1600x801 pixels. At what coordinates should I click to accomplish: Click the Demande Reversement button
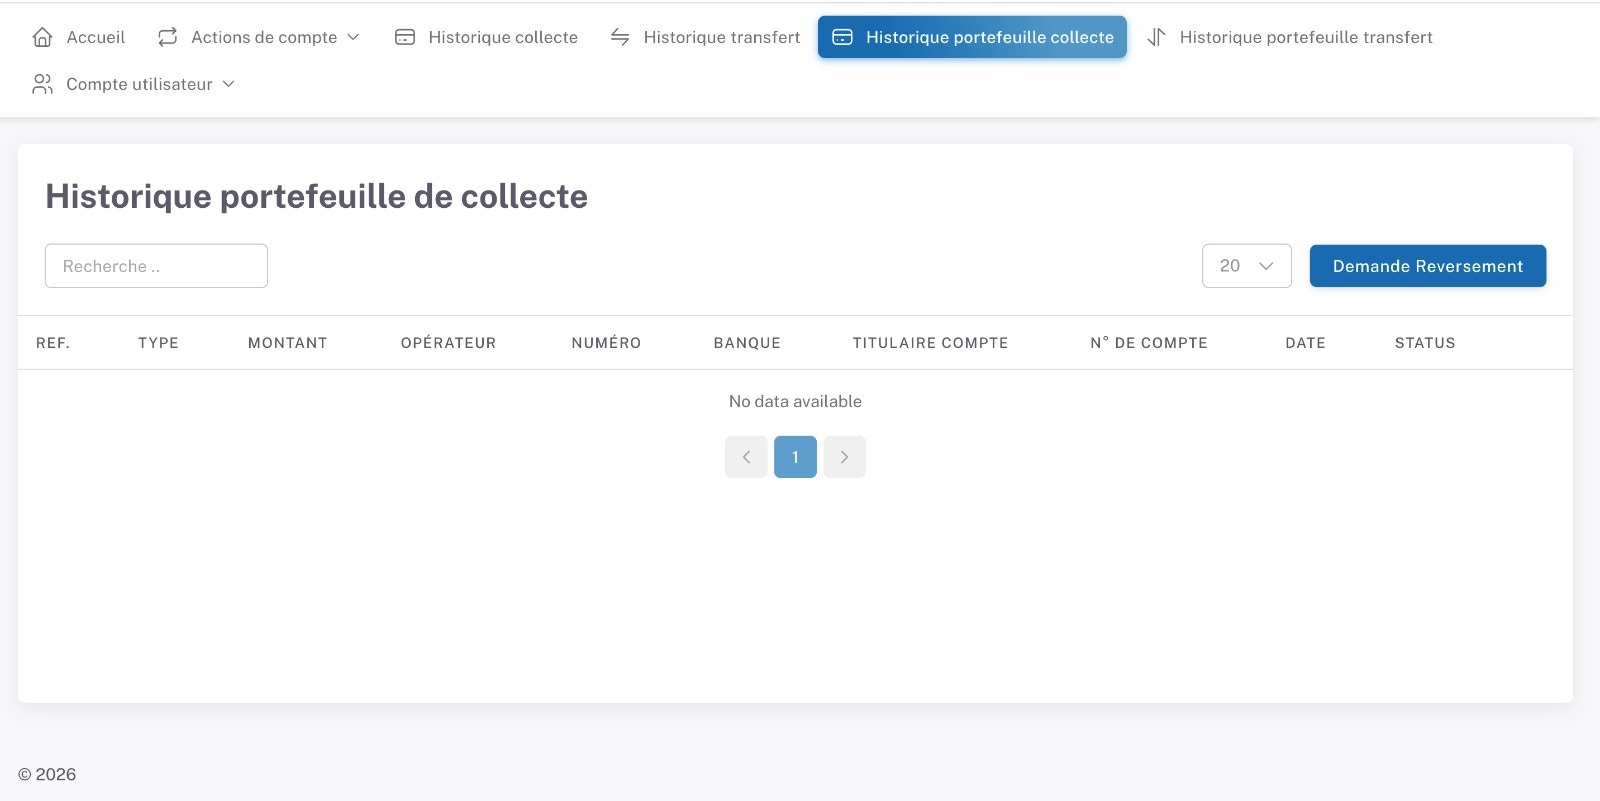click(1428, 266)
